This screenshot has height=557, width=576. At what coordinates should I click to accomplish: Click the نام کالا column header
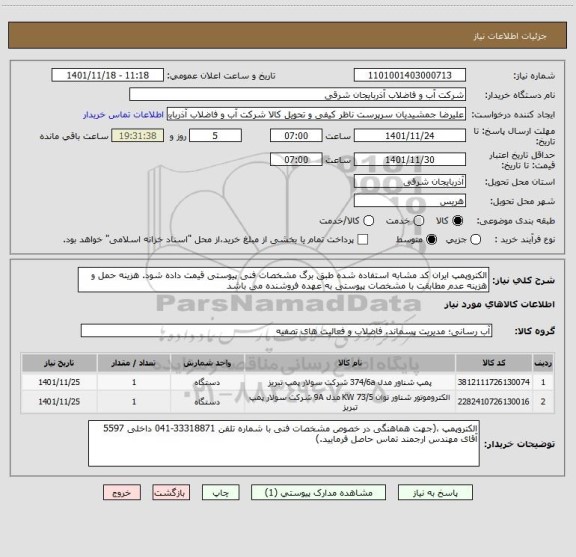[350, 363]
